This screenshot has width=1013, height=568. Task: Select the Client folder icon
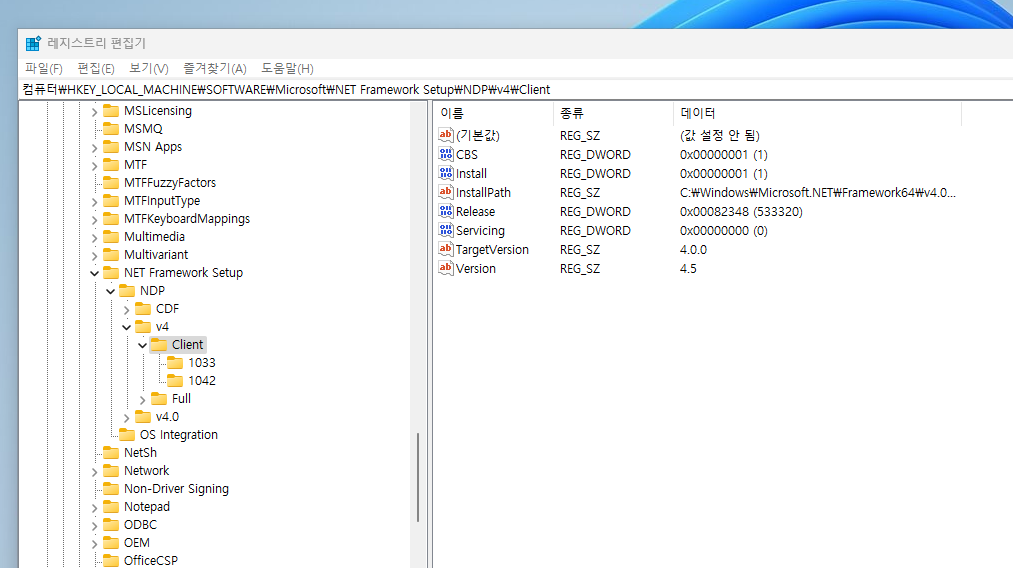coord(159,344)
